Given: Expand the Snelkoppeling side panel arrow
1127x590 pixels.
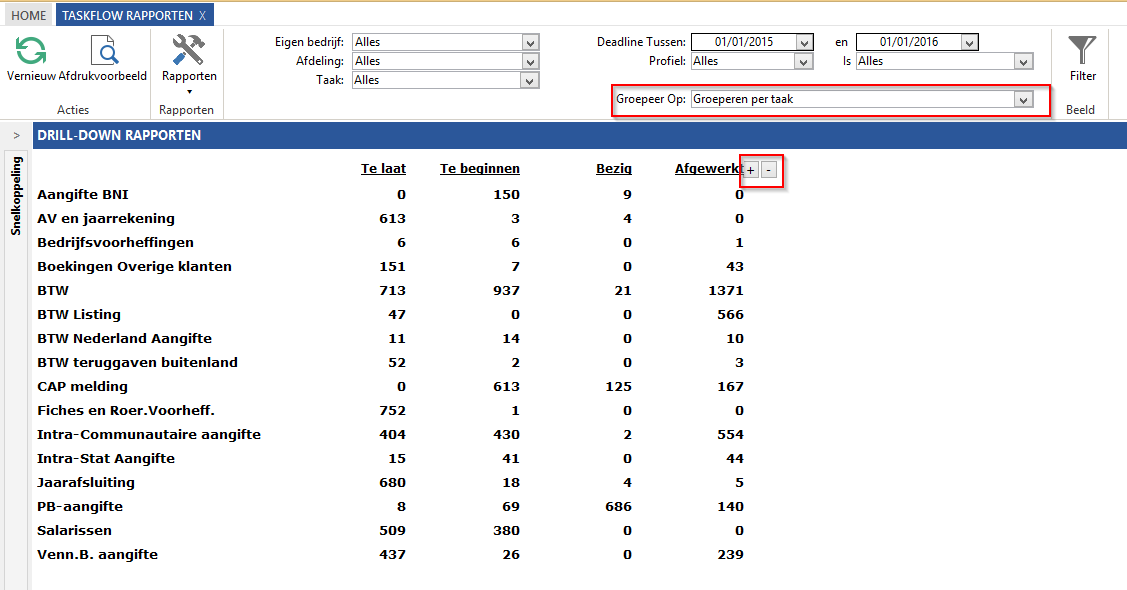Looking at the screenshot, I should pos(16,135).
